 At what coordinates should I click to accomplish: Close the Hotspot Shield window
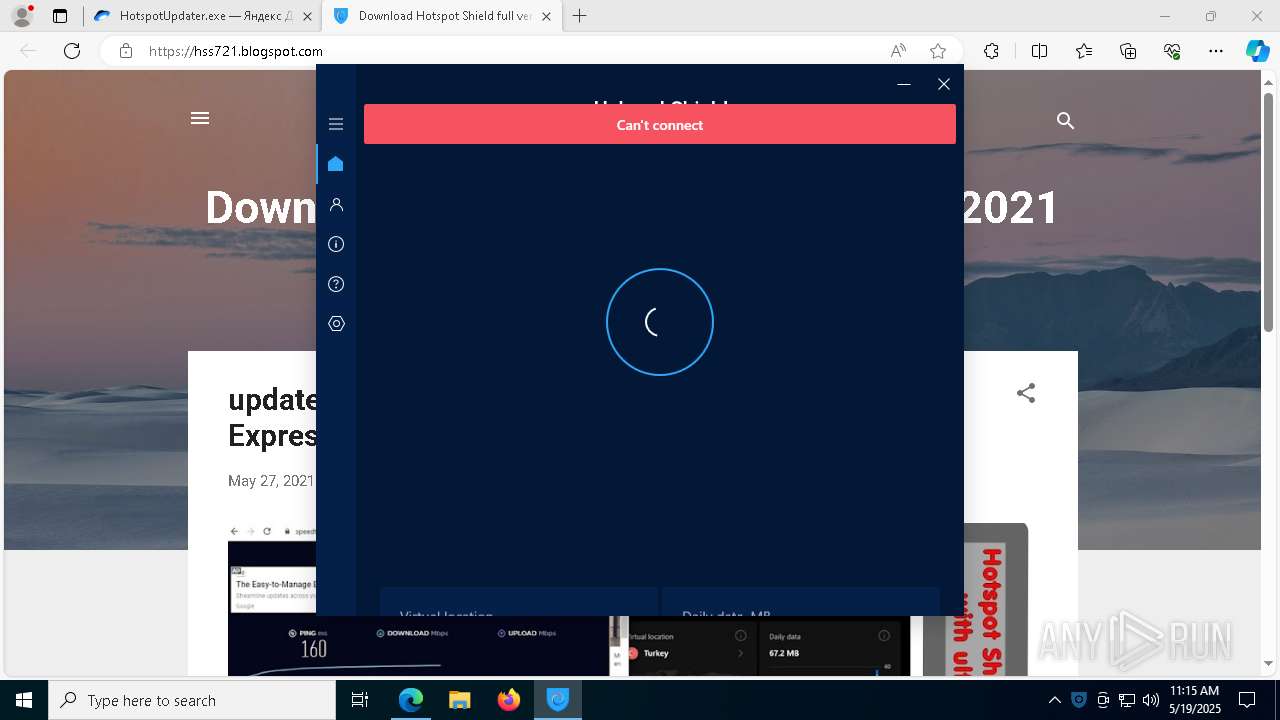[x=943, y=84]
